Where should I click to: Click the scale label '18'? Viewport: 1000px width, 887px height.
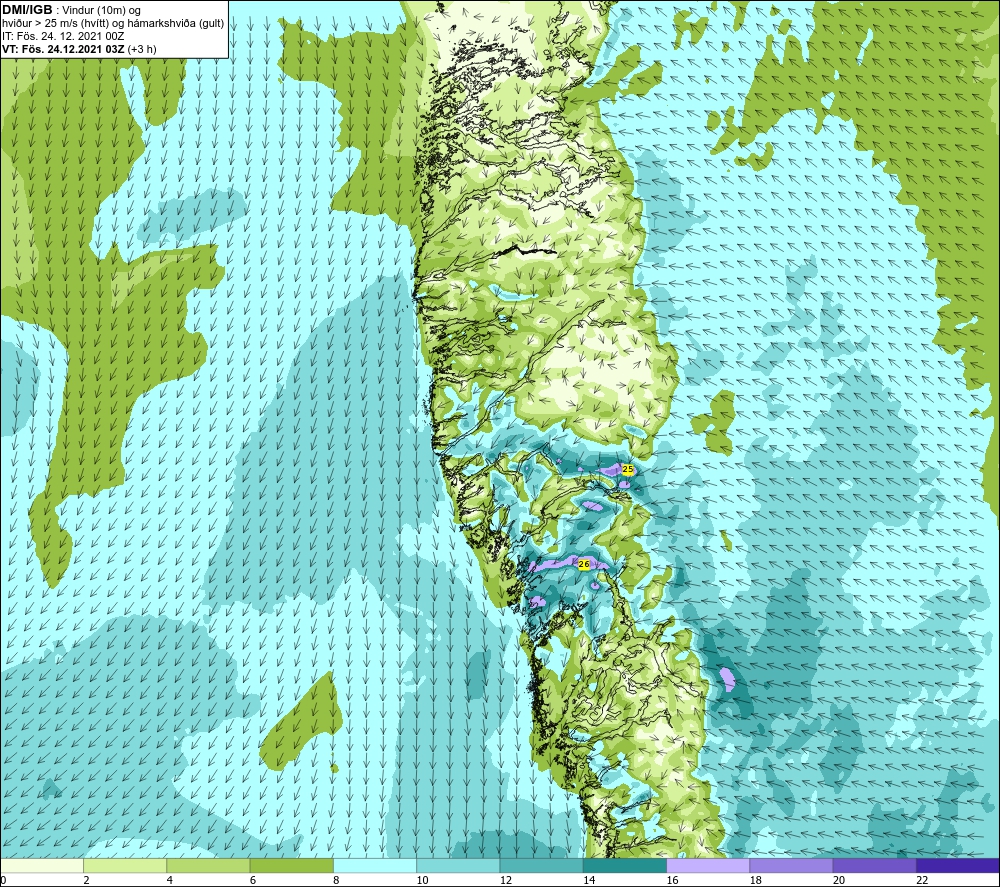coord(756,880)
